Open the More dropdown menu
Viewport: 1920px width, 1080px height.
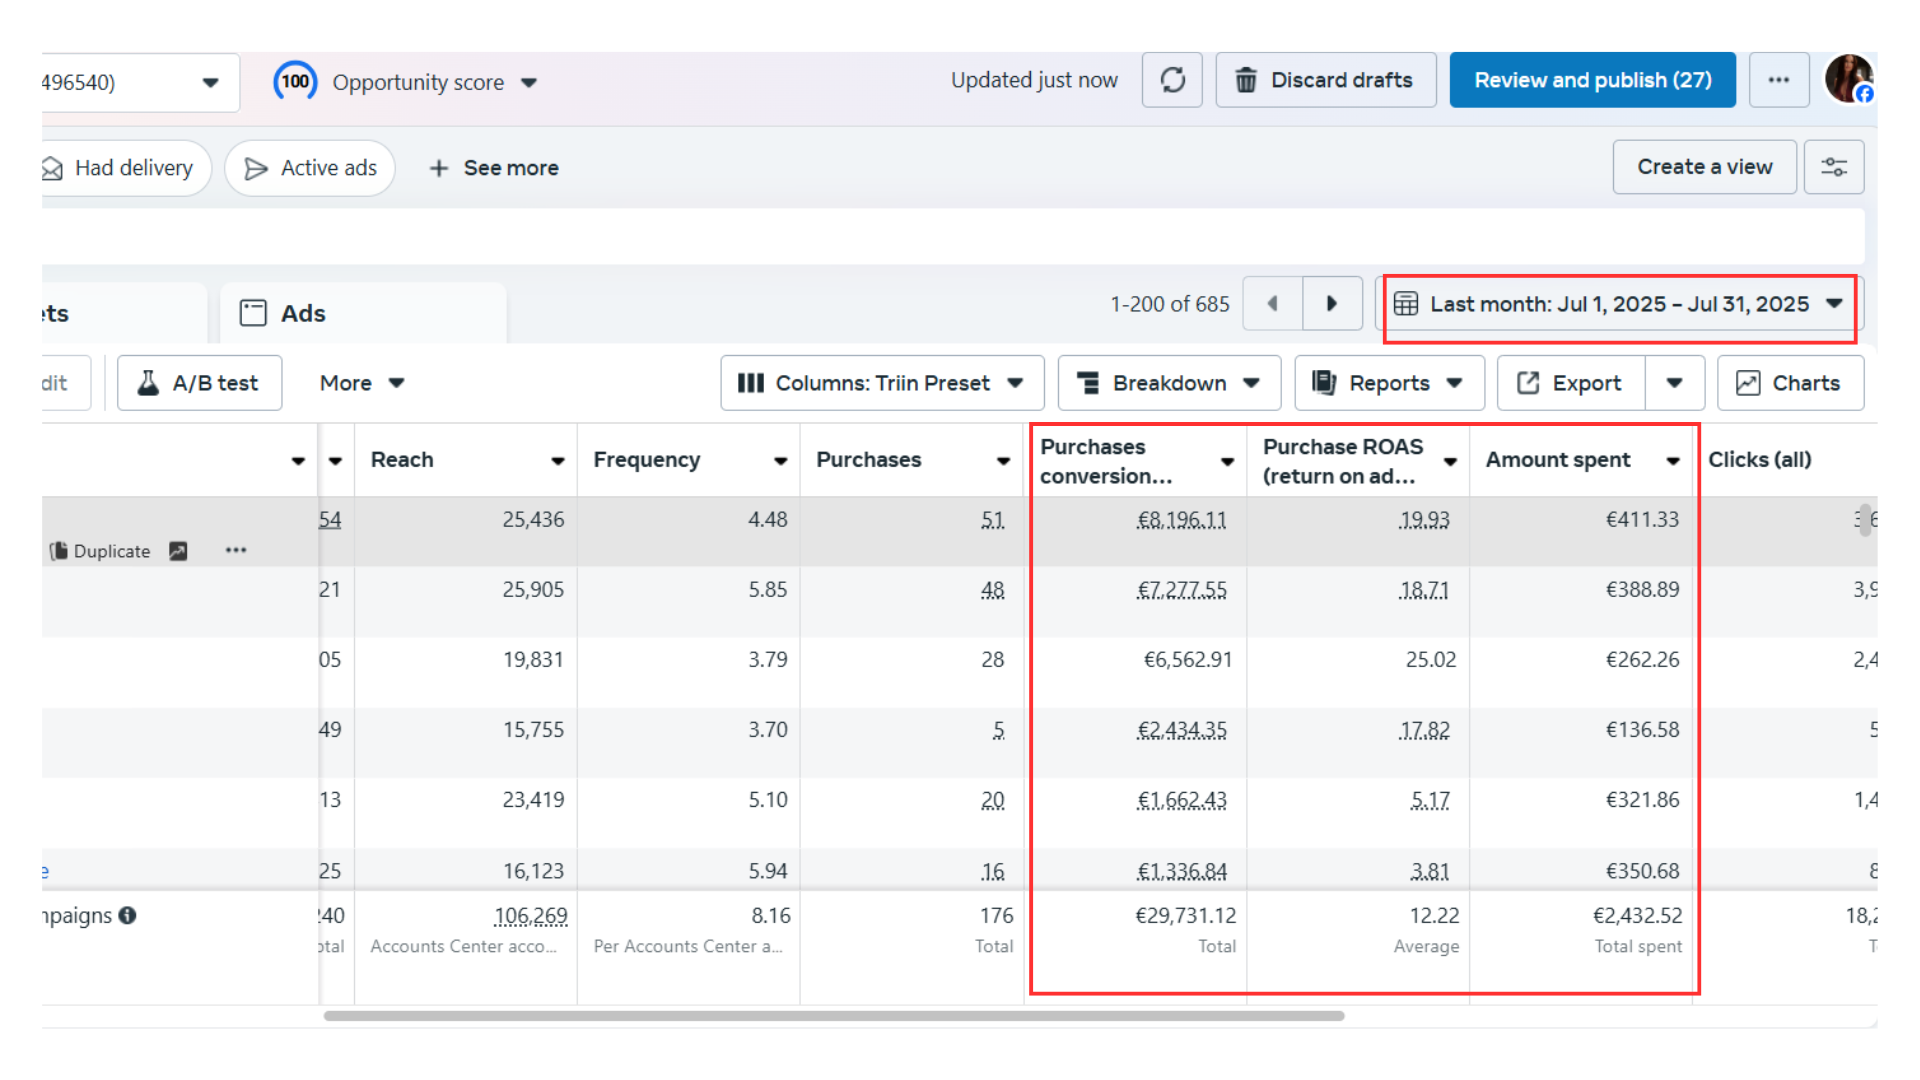(362, 383)
